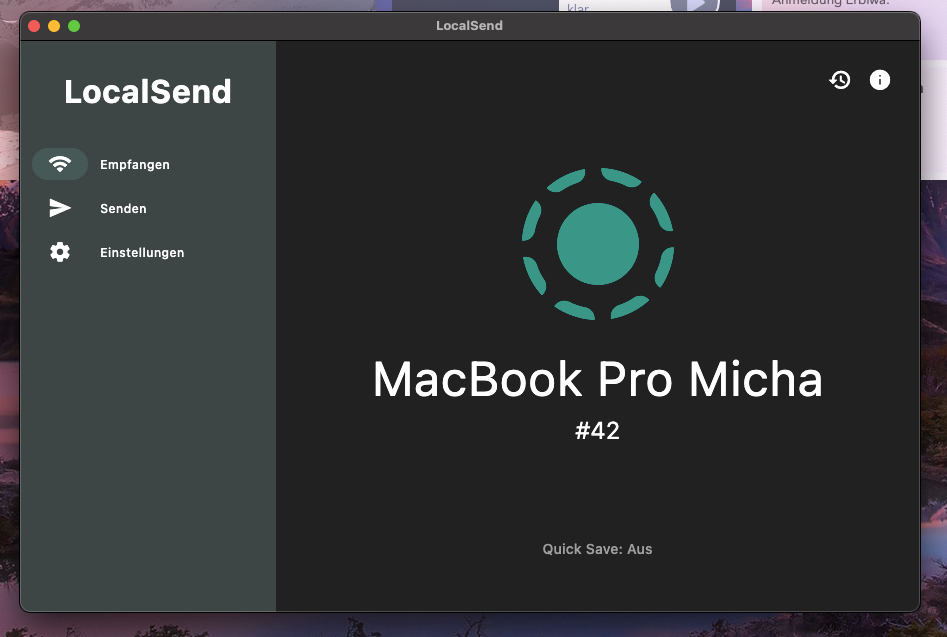Show the info icon details

879,80
